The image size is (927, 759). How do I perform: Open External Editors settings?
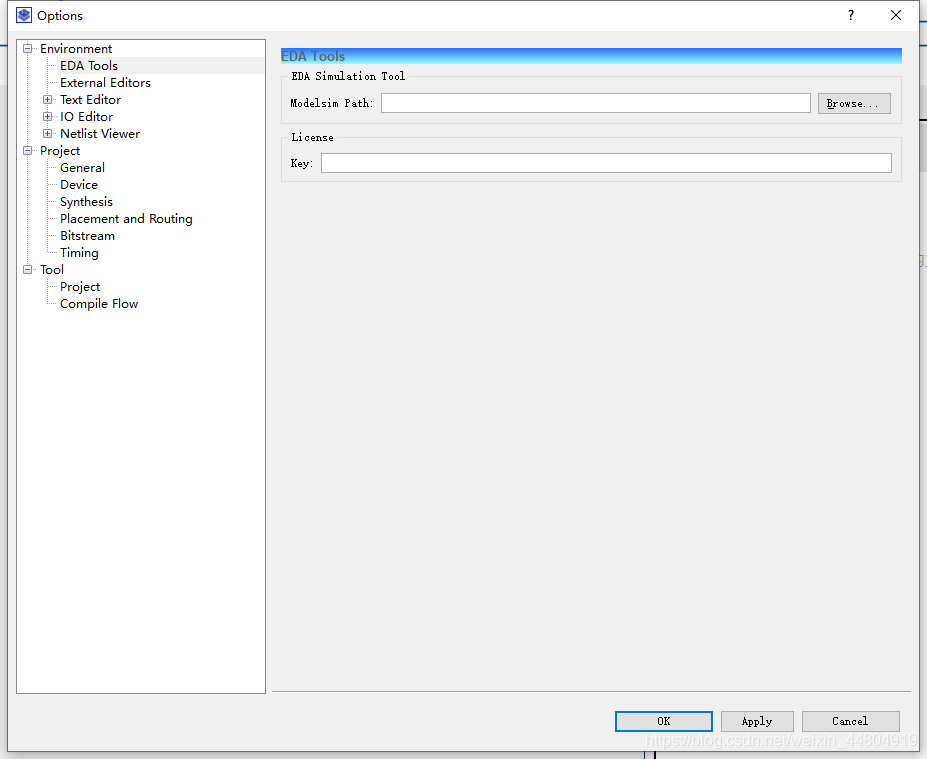click(105, 83)
